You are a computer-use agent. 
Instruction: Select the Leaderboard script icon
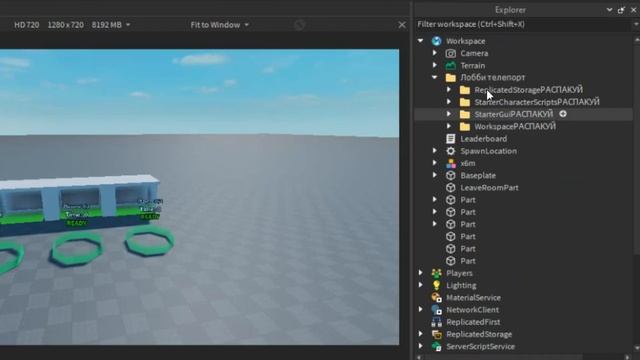(451, 139)
